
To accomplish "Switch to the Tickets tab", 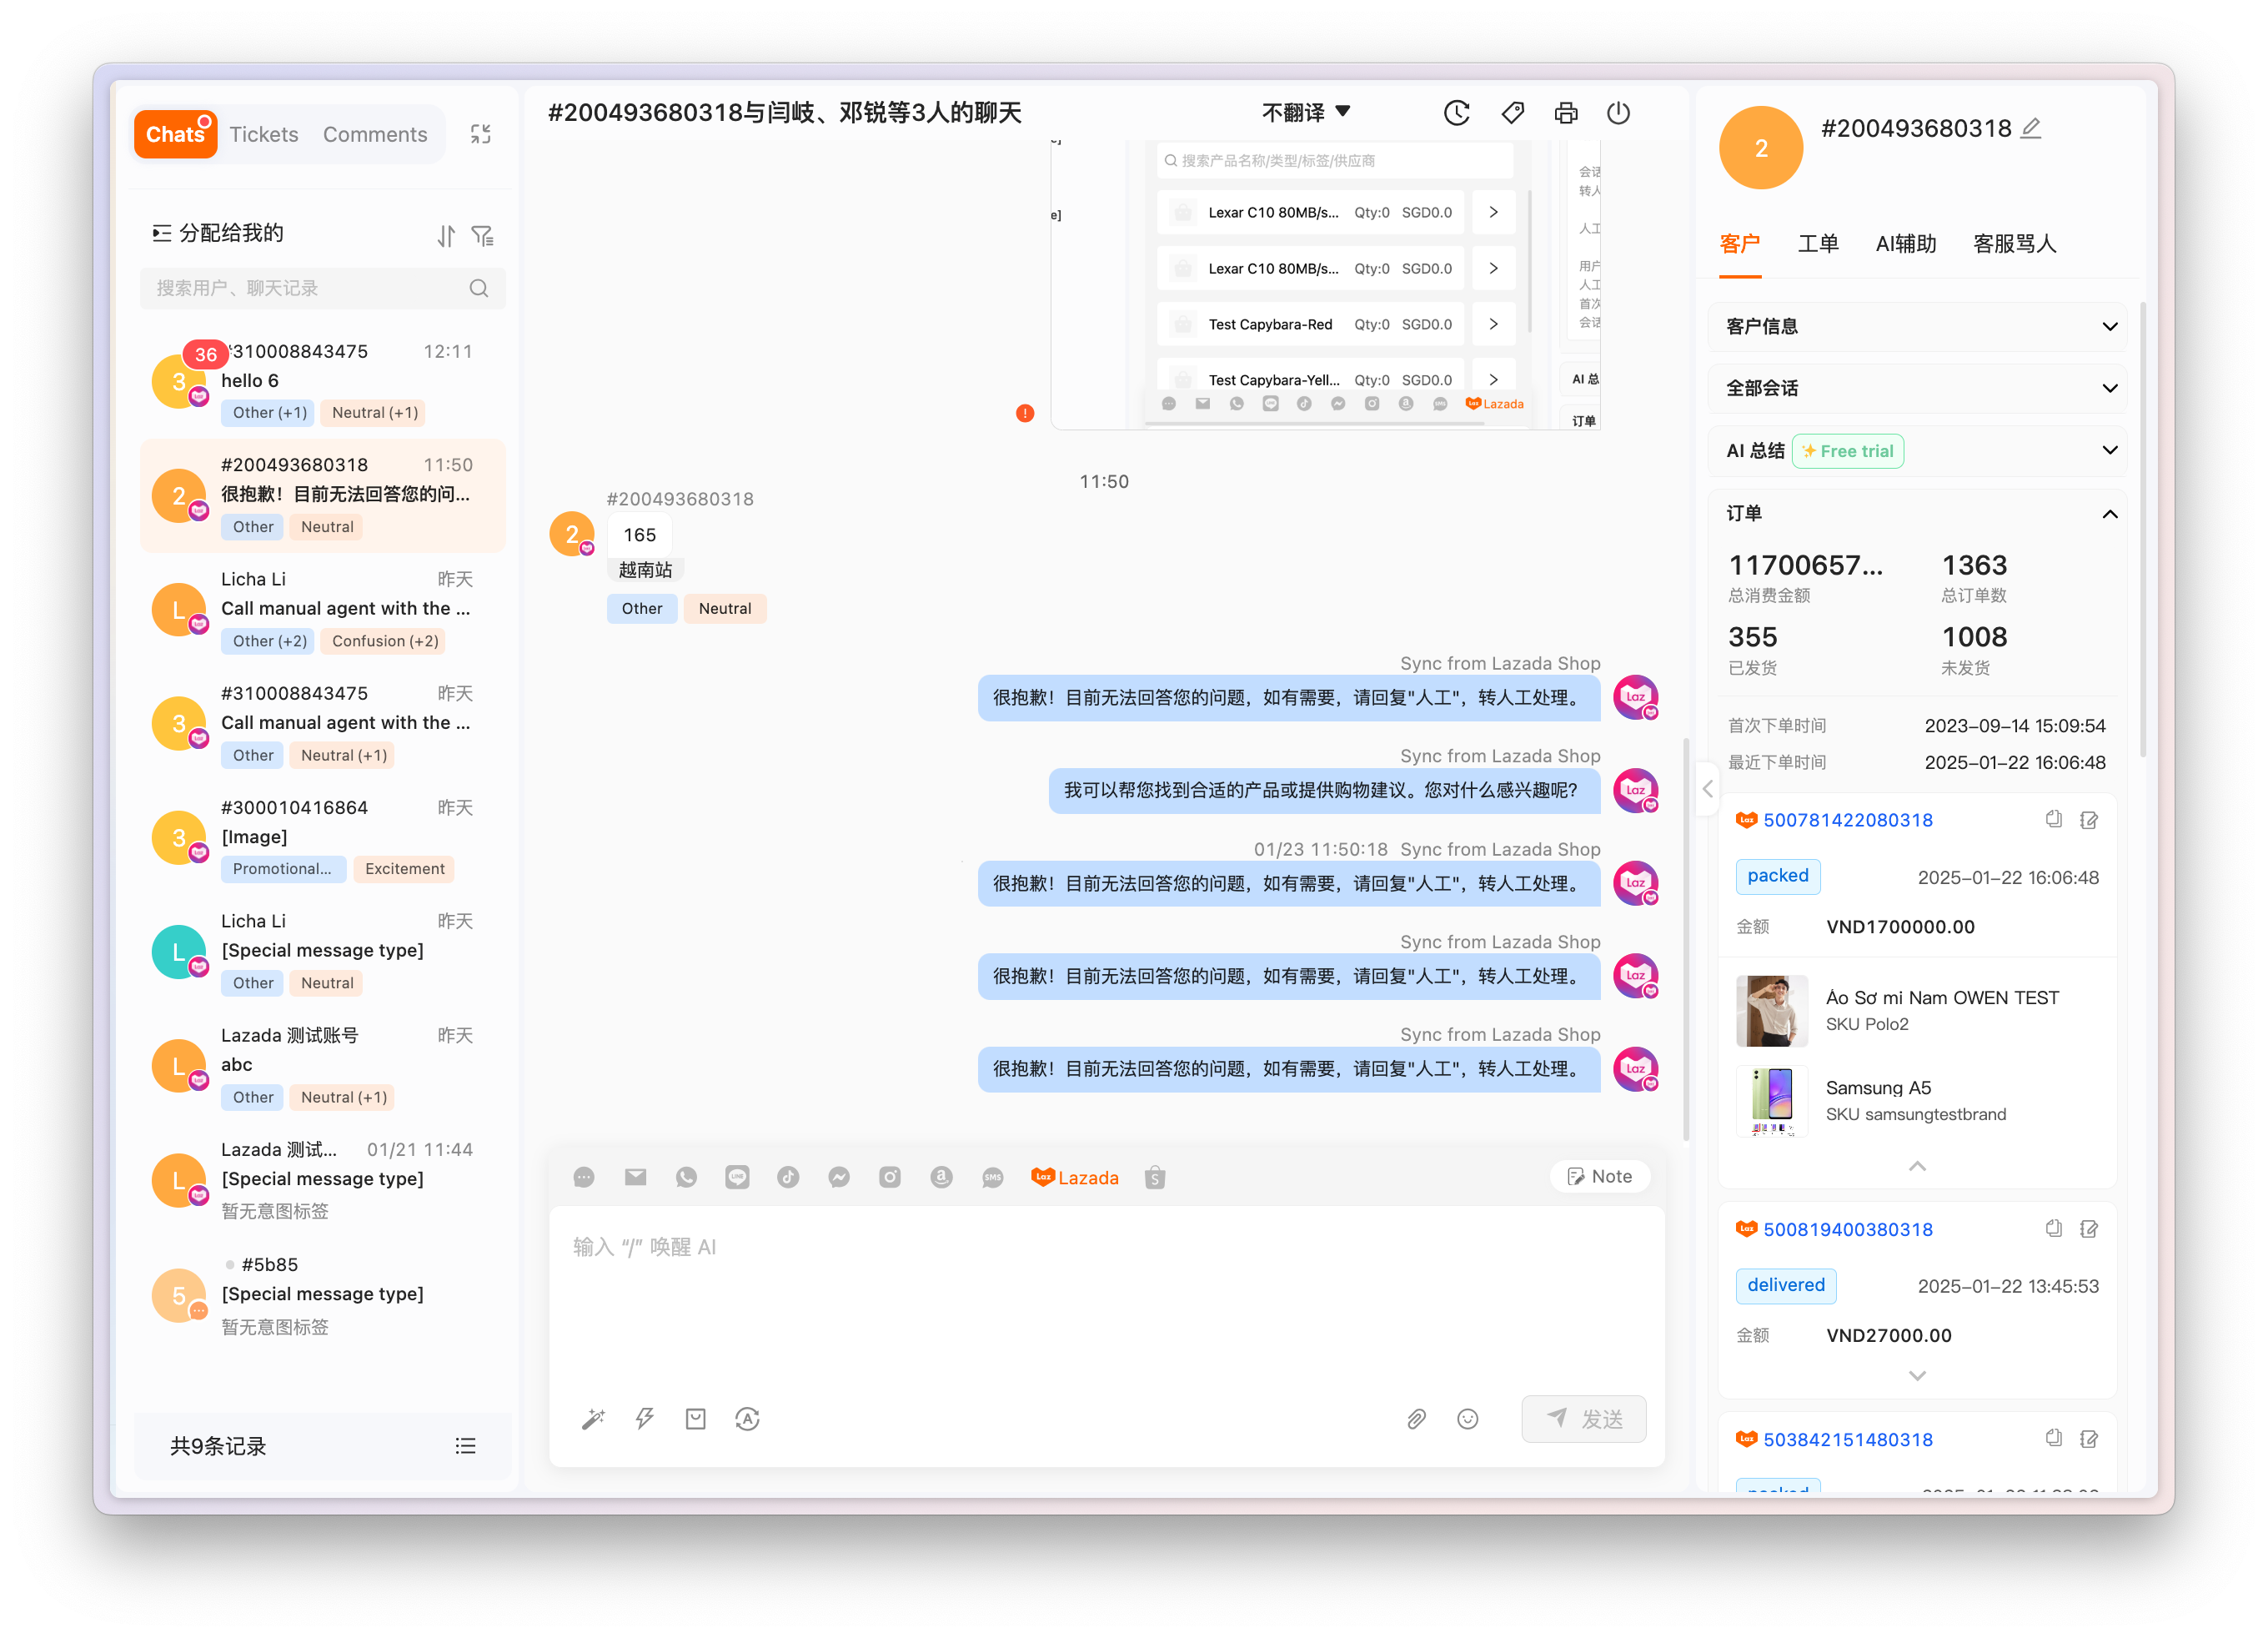I will [x=264, y=134].
